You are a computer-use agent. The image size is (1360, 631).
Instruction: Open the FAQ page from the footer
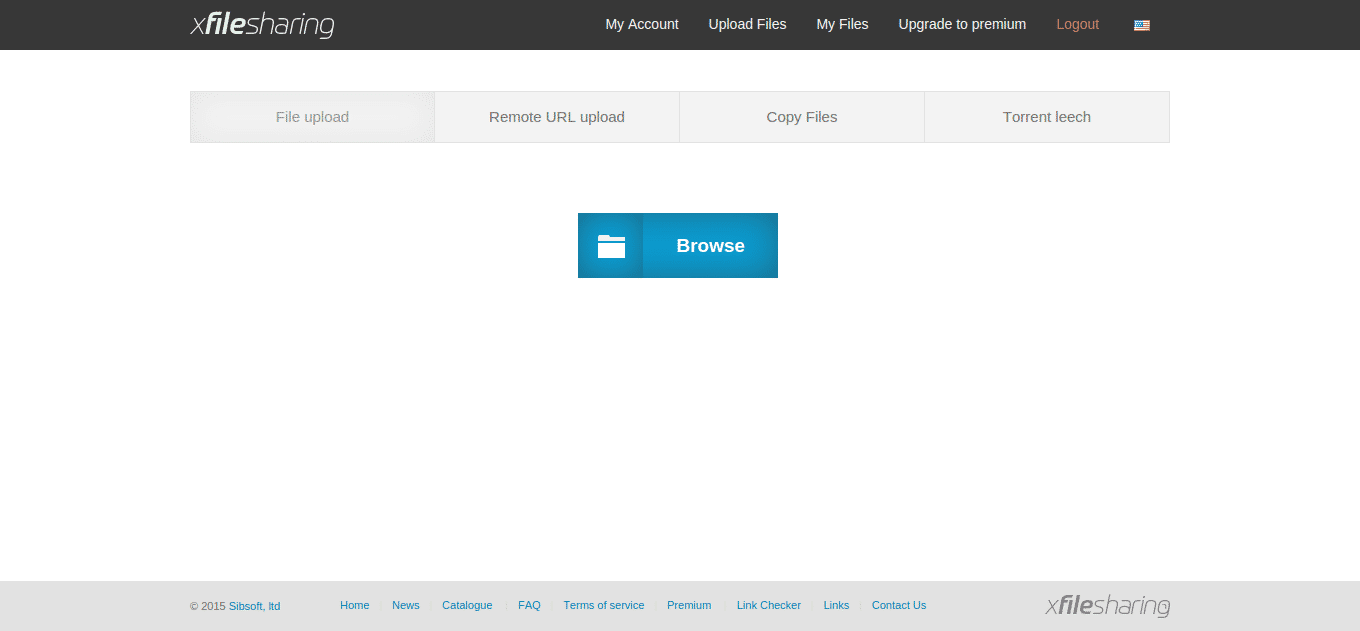[x=529, y=605]
